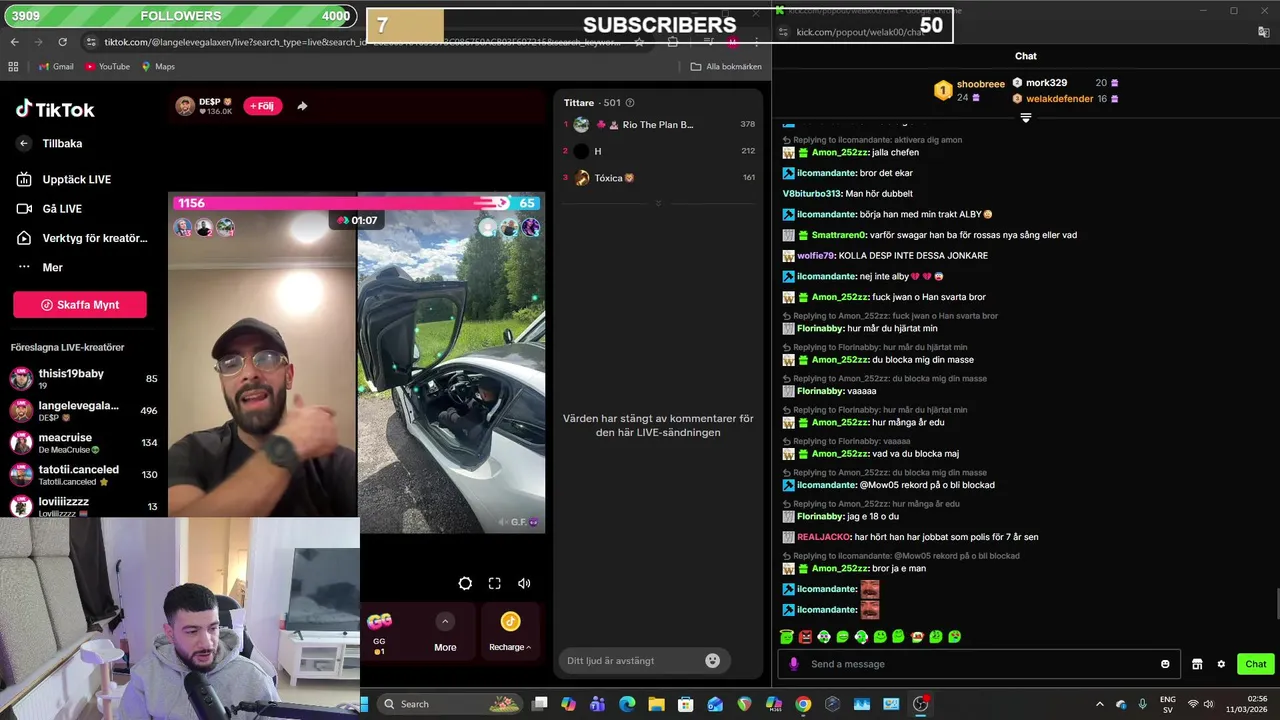Viewport: 1280px width, 720px height.
Task: Insert the first green emote in quick emote row
Action: 787,637
